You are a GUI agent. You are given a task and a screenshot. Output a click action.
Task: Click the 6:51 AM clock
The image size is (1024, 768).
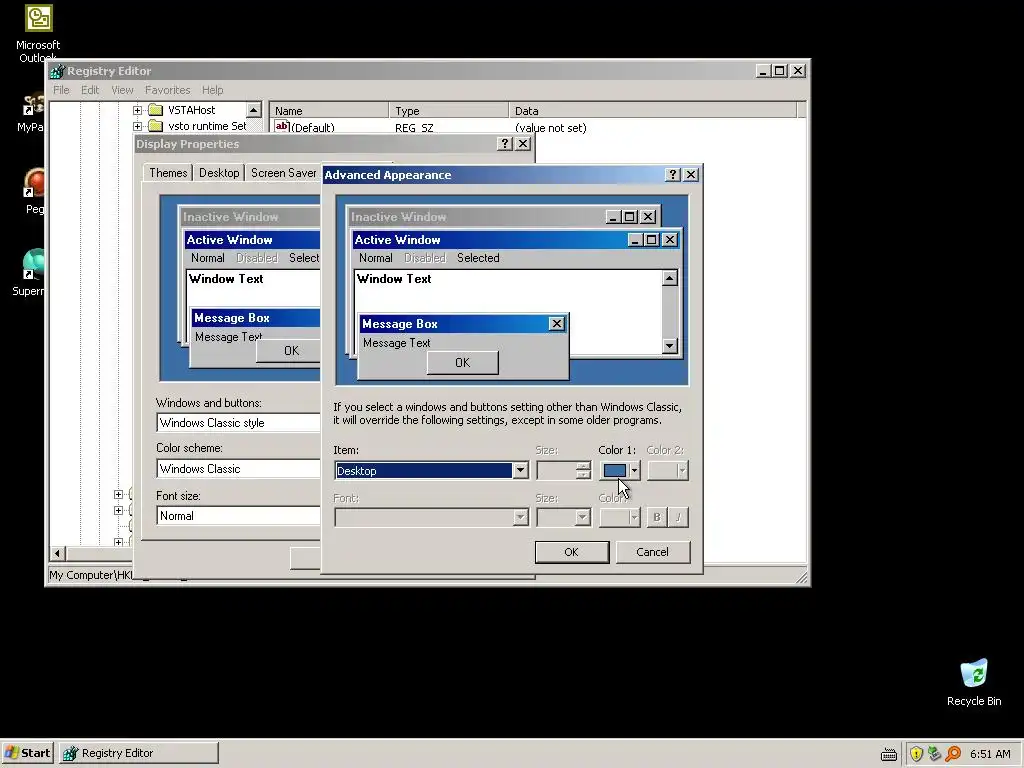990,754
